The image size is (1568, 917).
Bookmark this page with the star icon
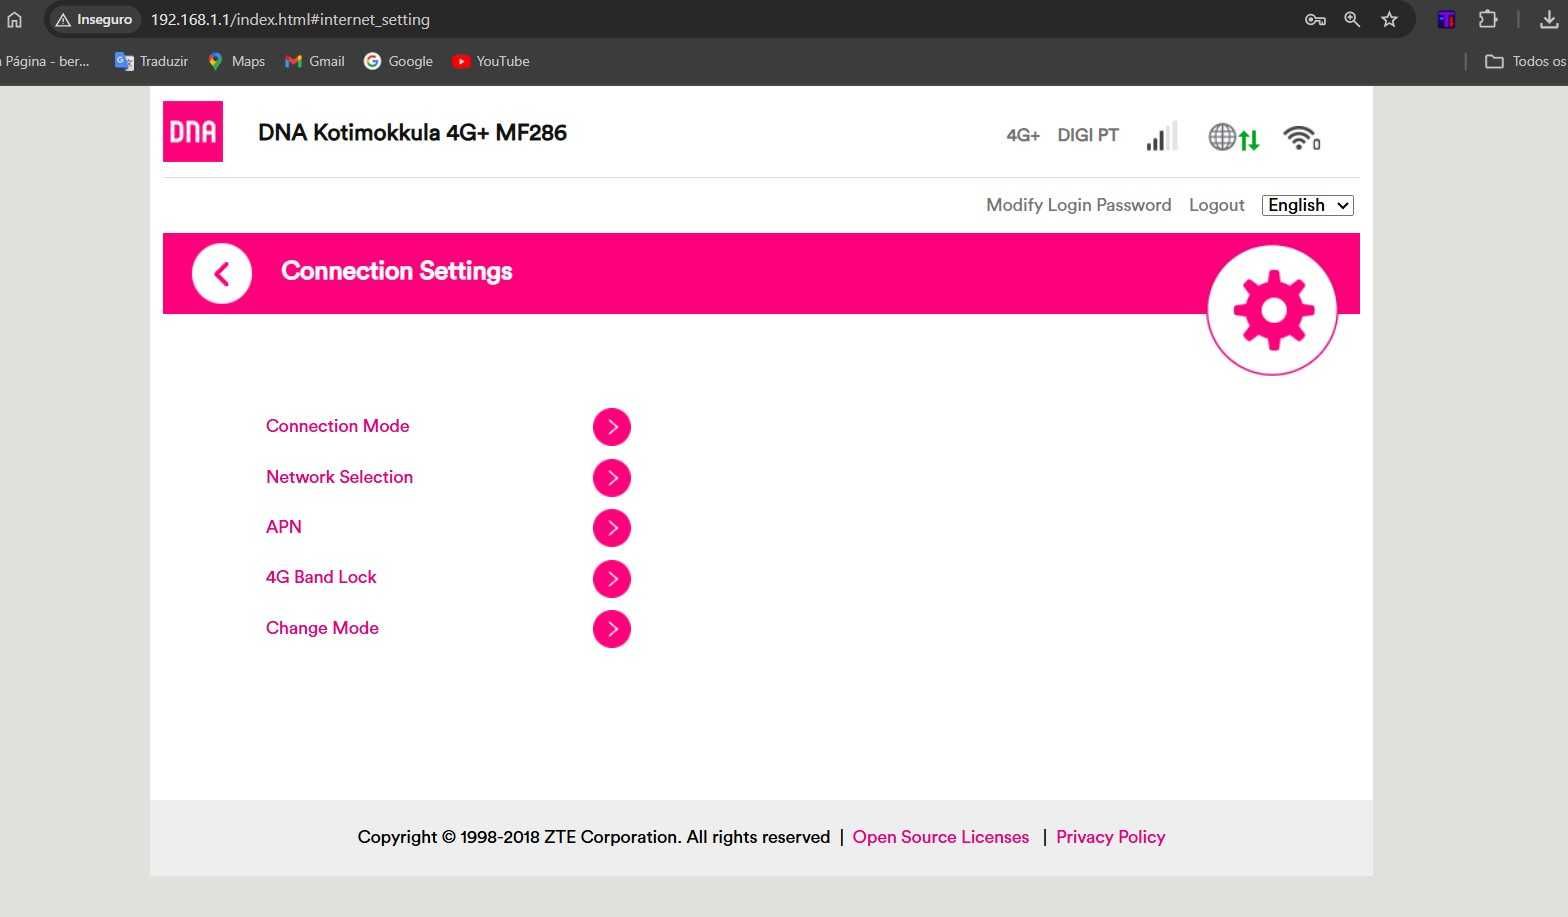[x=1389, y=19]
